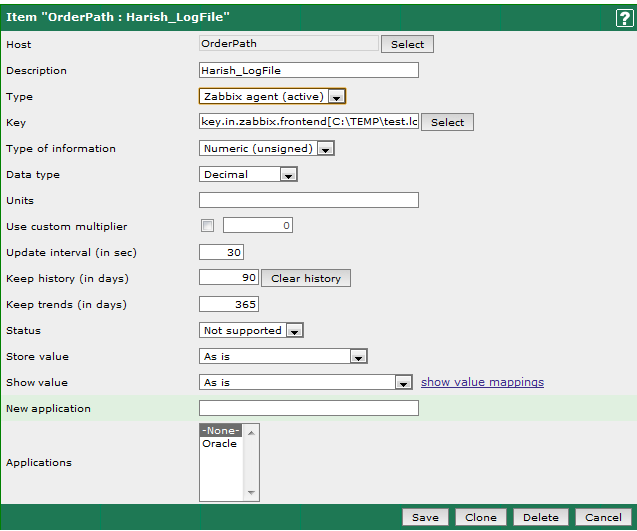Expand the Status dropdown

[x=252, y=331]
